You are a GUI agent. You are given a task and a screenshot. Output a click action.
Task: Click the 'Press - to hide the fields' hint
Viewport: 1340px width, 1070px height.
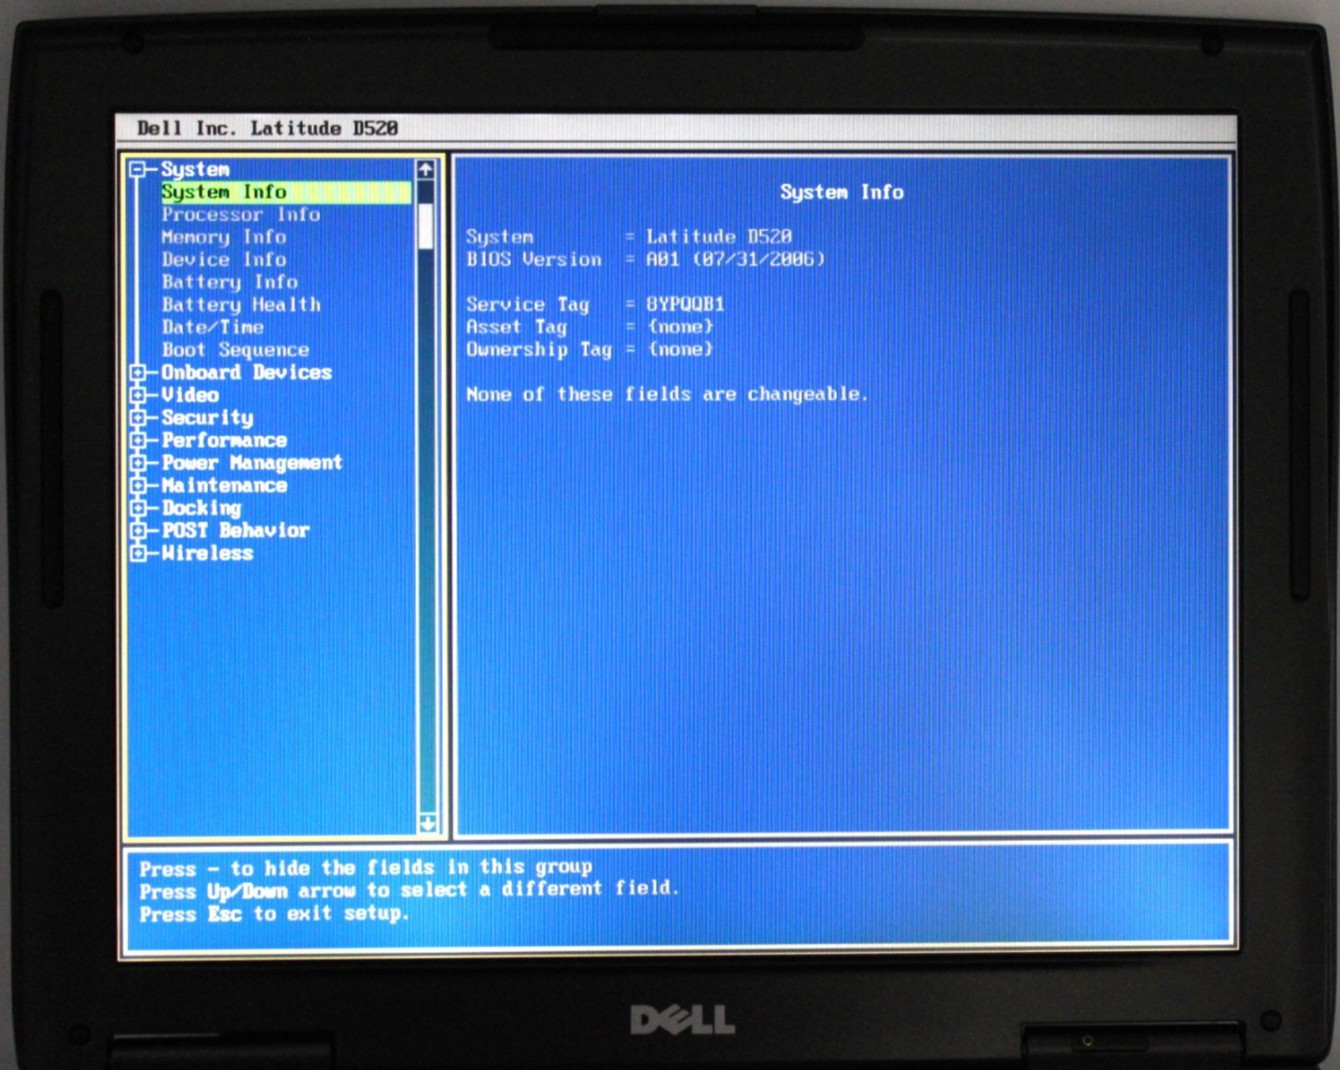pos(366,868)
